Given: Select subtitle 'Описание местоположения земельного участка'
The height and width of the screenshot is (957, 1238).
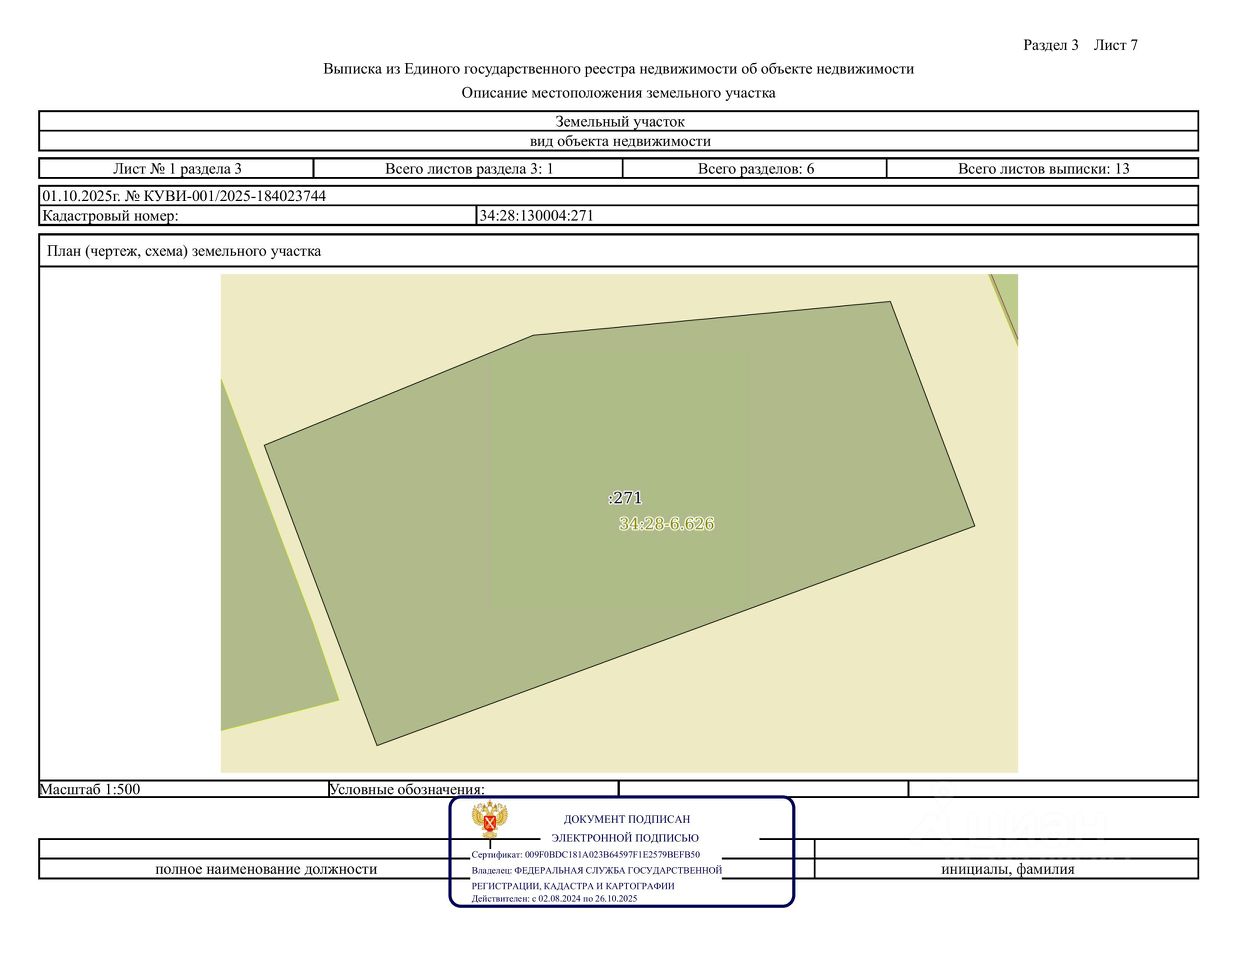Looking at the screenshot, I should [618, 93].
